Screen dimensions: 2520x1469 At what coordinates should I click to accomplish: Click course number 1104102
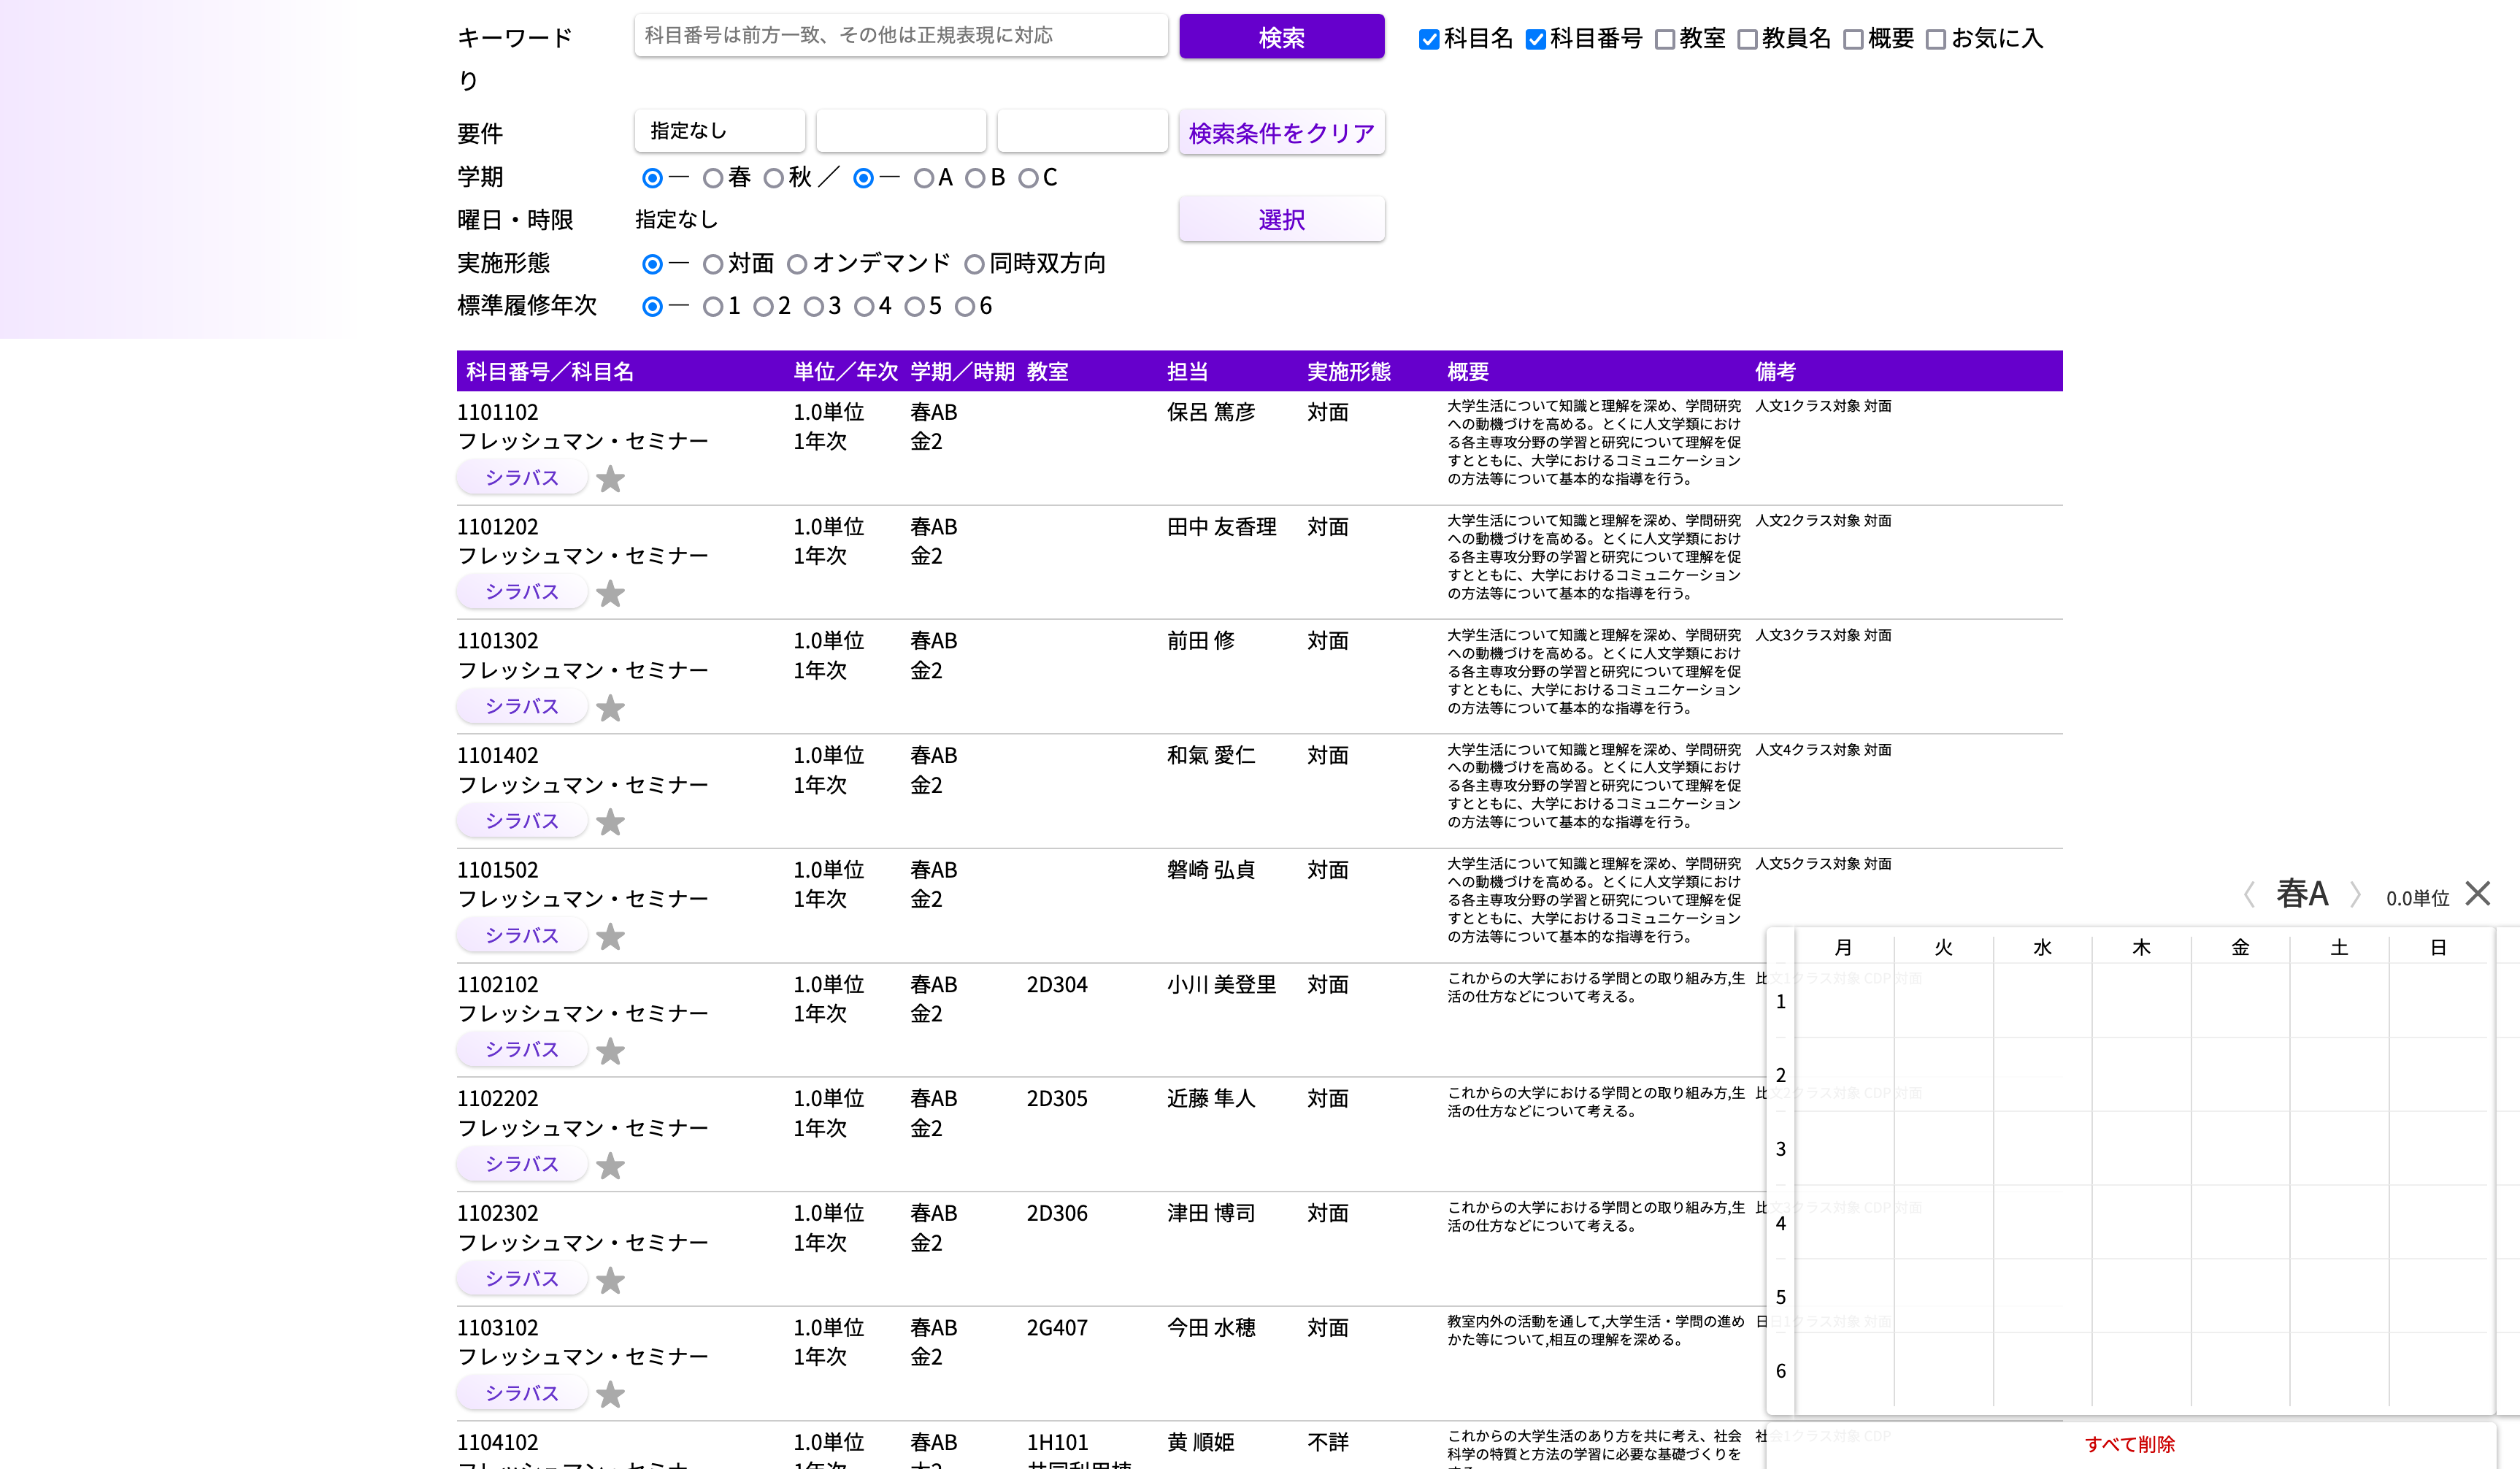tap(497, 1442)
